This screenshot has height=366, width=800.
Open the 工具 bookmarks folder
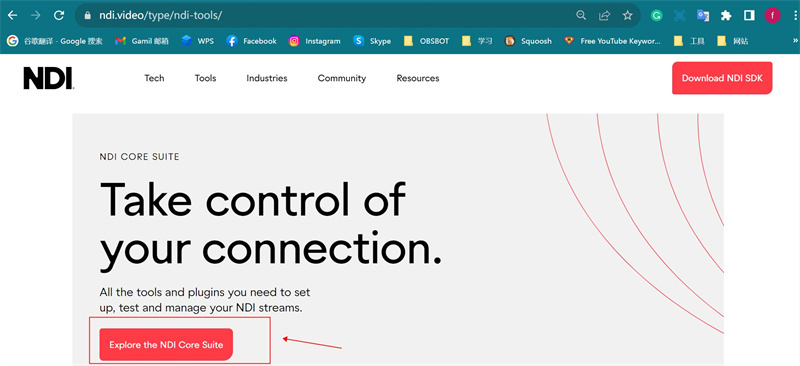[x=689, y=41]
